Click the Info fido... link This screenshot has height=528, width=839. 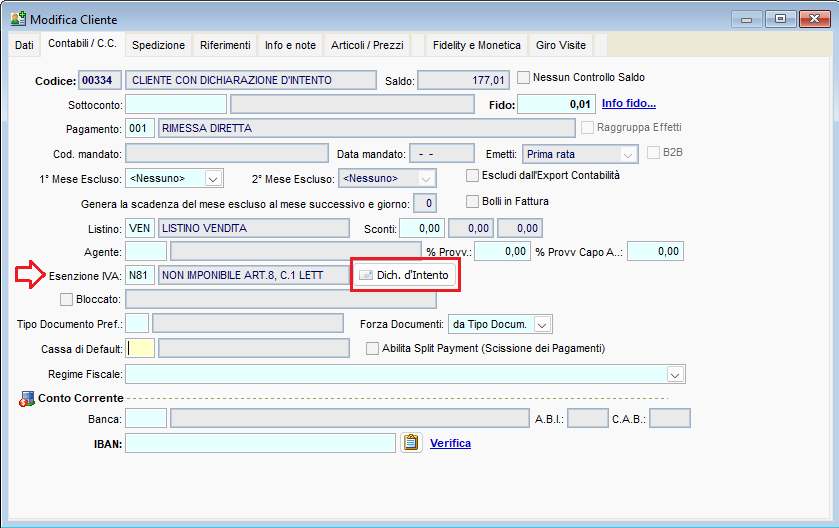tap(628, 103)
